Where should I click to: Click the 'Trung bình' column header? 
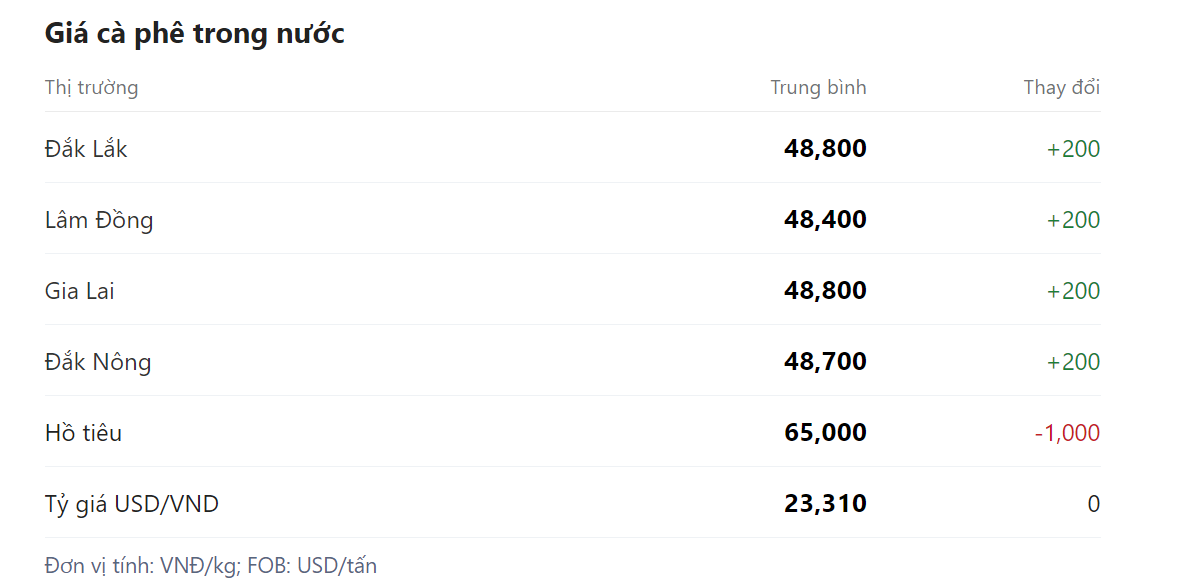tap(818, 87)
